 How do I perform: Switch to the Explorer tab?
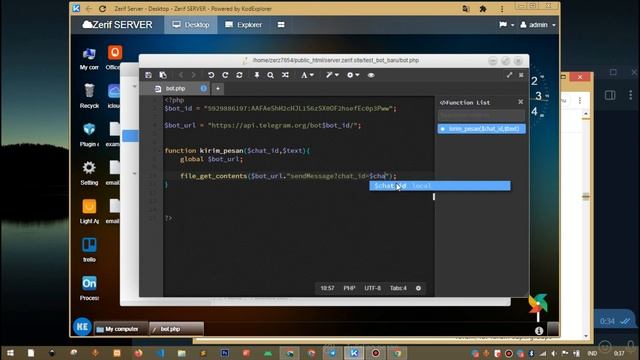(x=244, y=25)
